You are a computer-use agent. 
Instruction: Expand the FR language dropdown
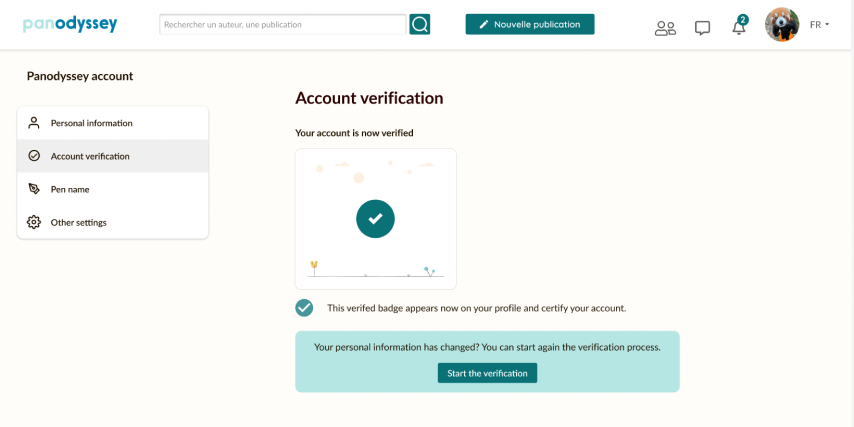[x=820, y=24]
